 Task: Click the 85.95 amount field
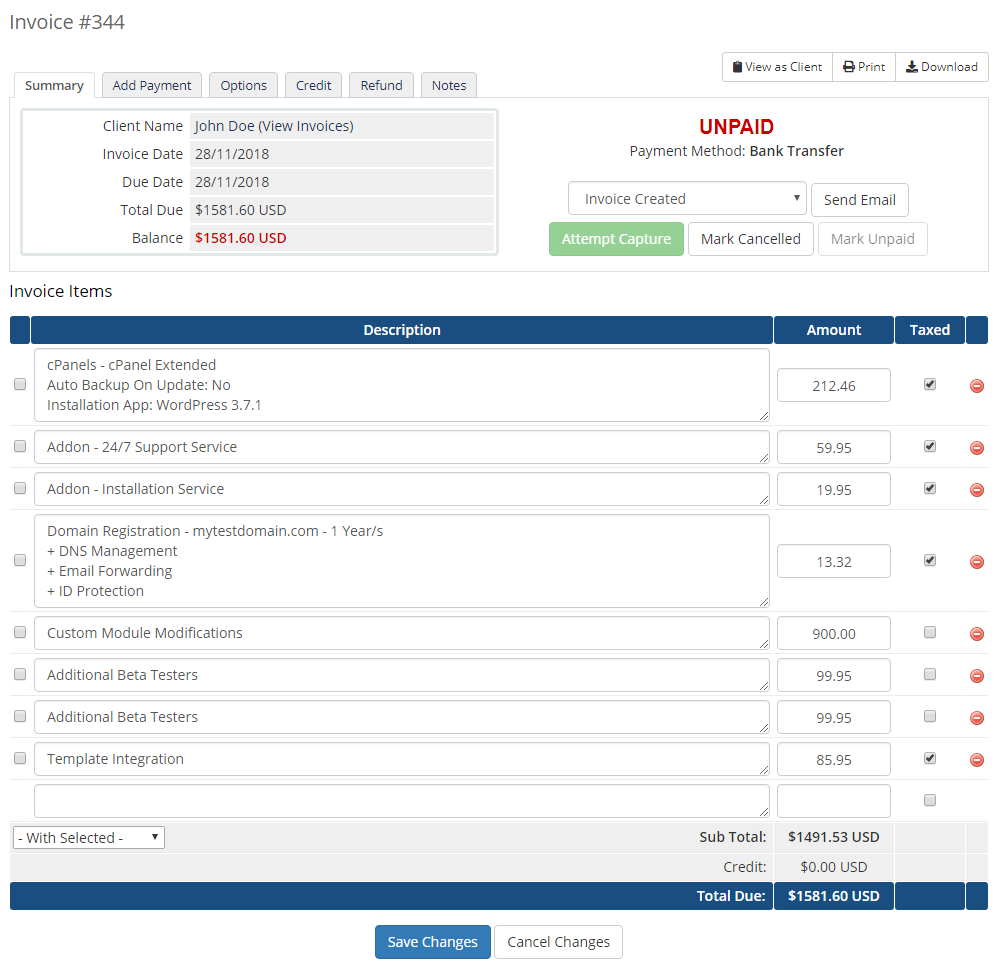coord(833,760)
